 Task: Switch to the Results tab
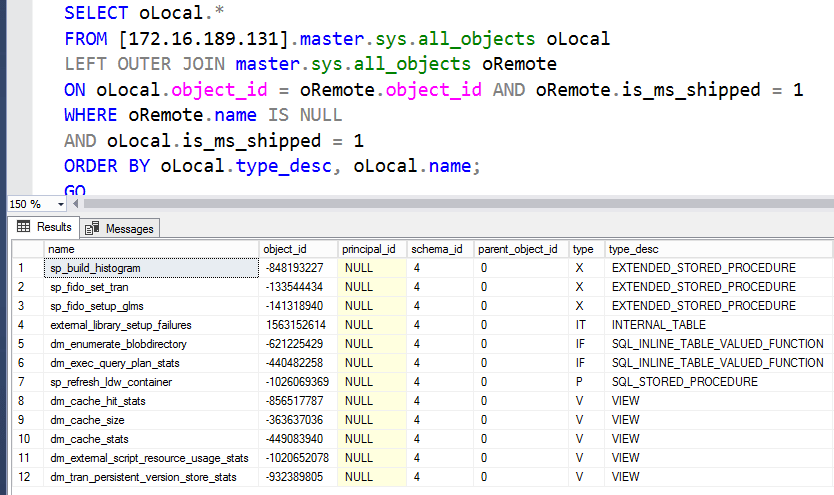(x=44, y=227)
